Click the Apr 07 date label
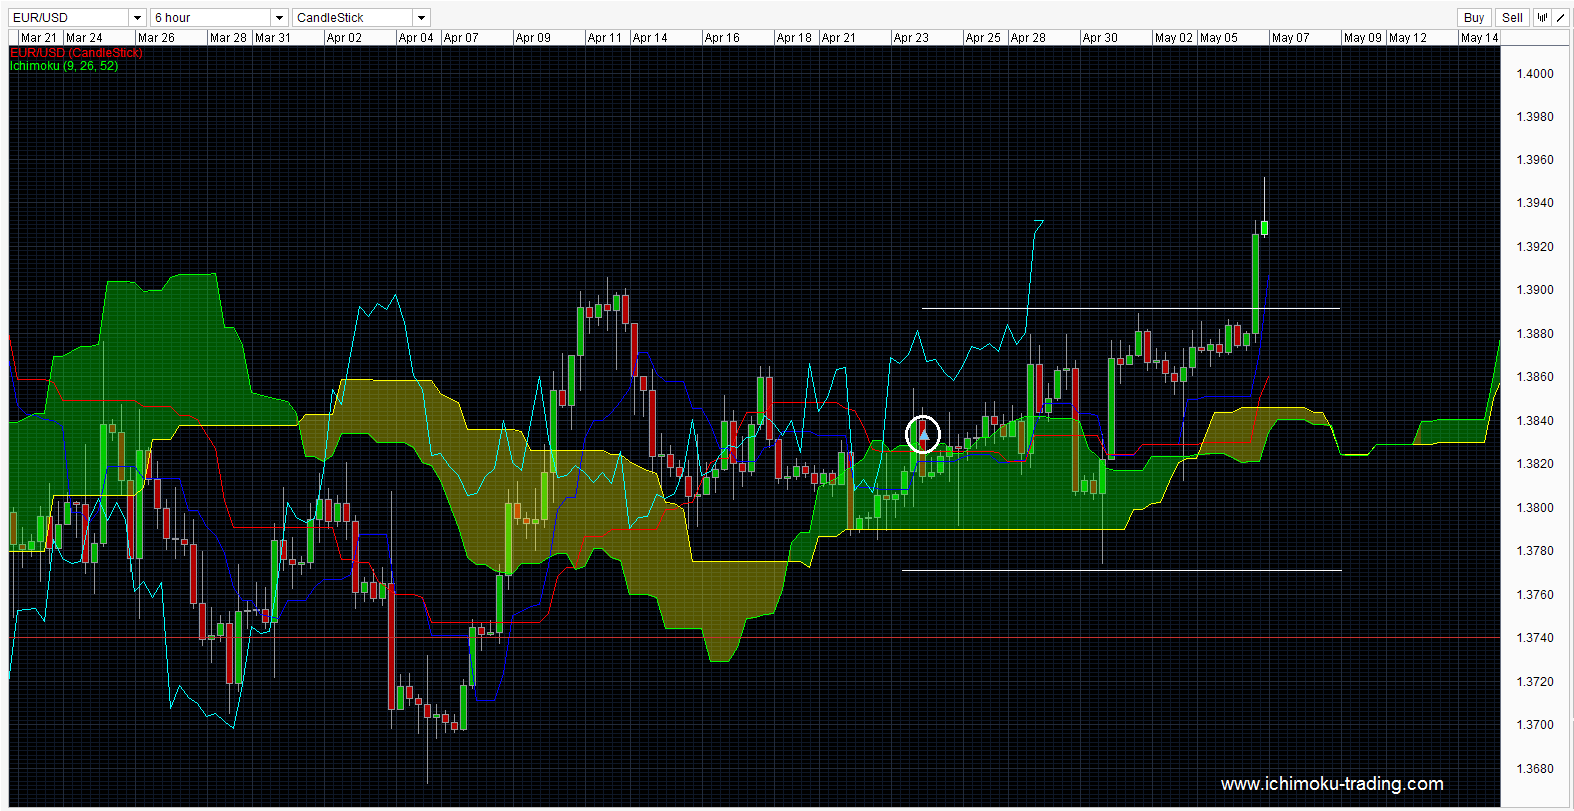 click(x=461, y=37)
